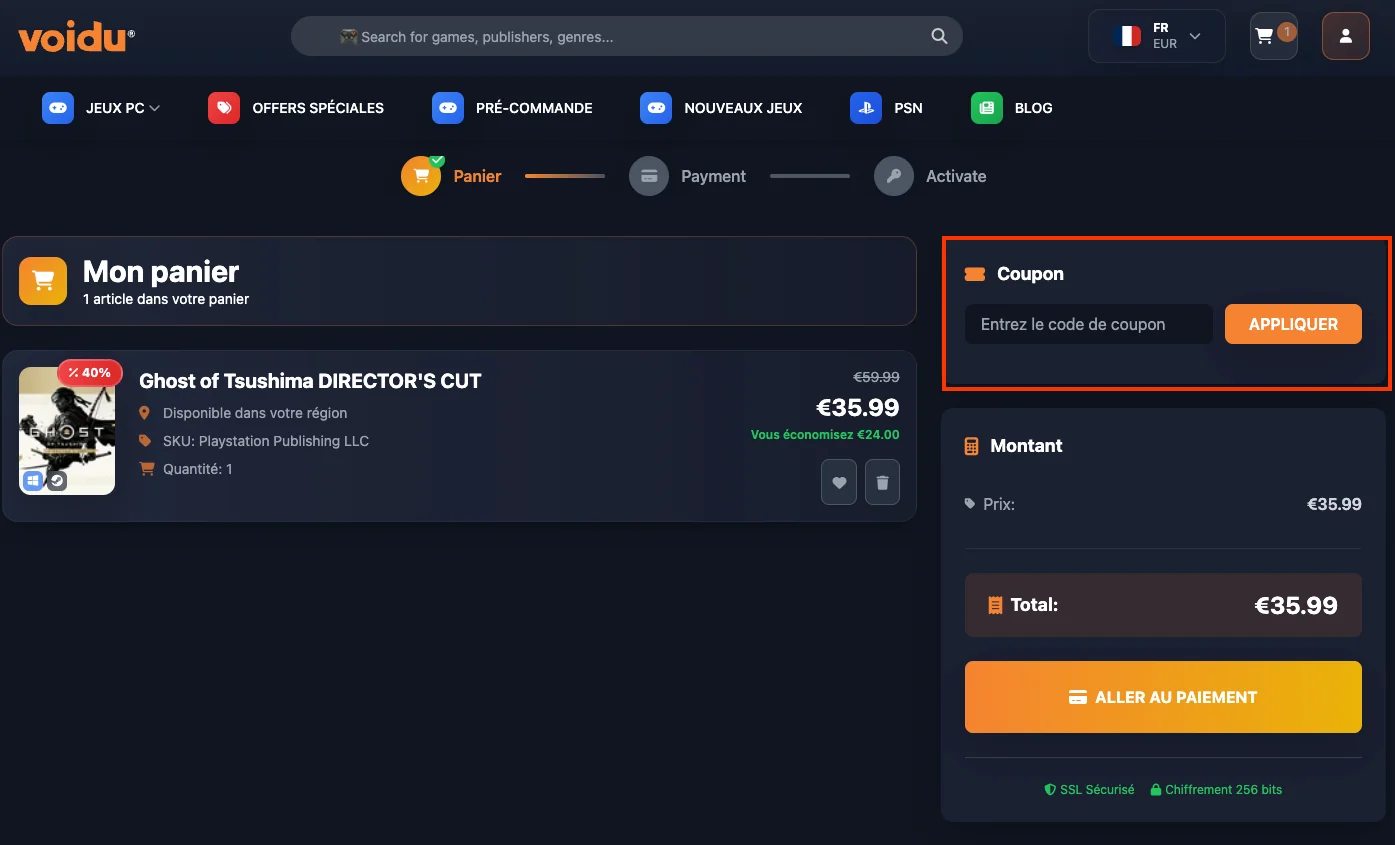Click the user account icon
1395x845 pixels.
1345,35
